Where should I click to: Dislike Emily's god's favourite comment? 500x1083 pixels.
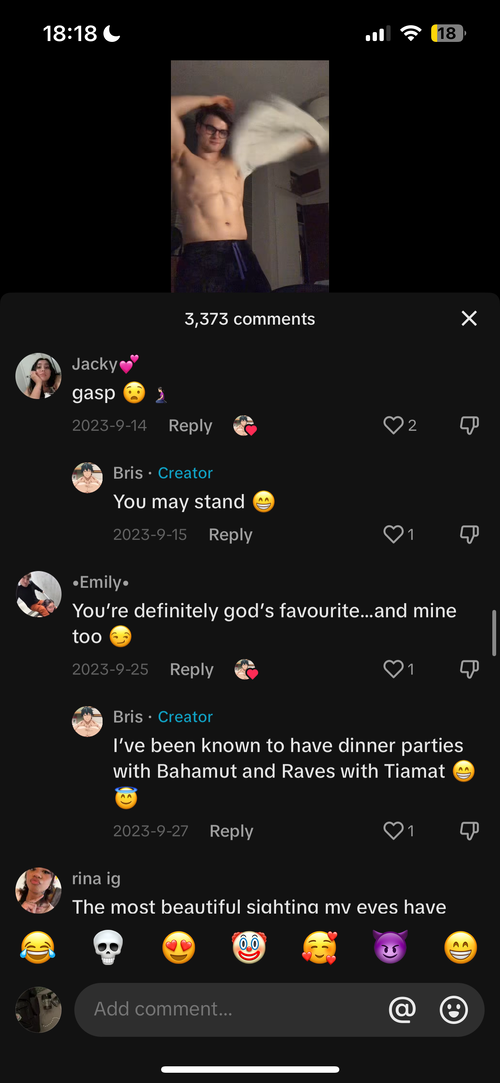click(x=469, y=669)
